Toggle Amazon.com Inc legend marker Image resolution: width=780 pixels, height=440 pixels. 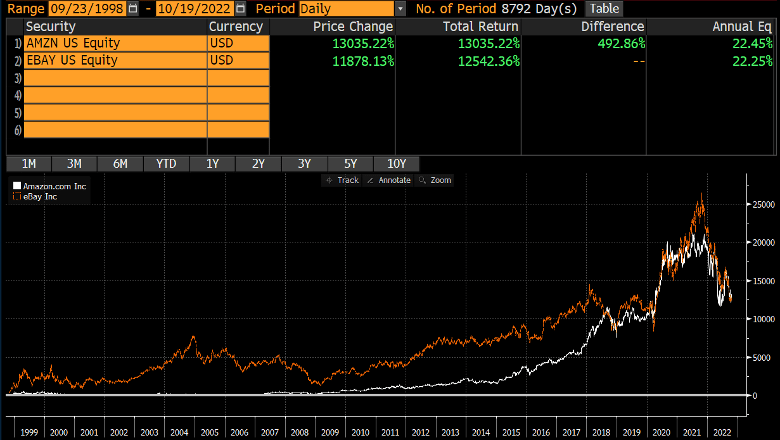pos(14,187)
